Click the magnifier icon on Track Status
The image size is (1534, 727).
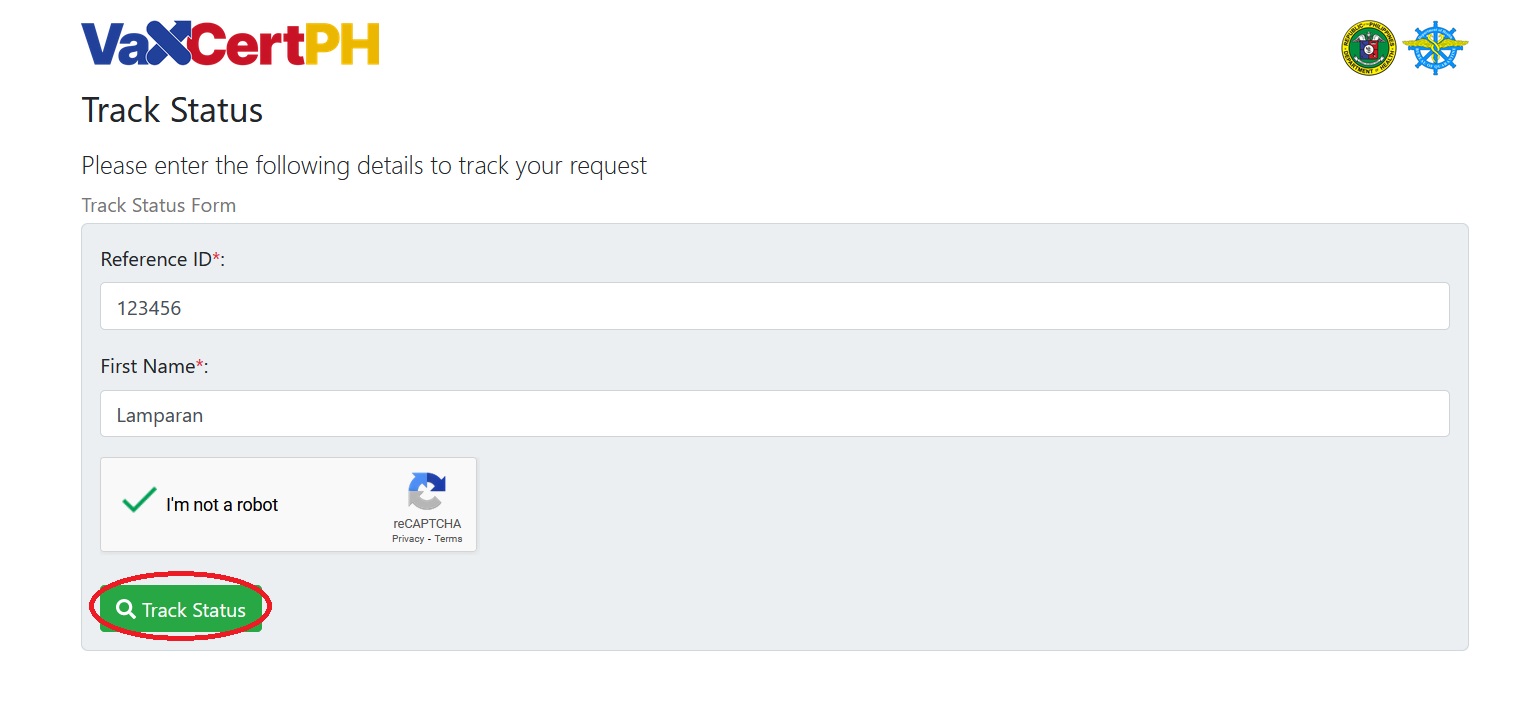pos(126,609)
